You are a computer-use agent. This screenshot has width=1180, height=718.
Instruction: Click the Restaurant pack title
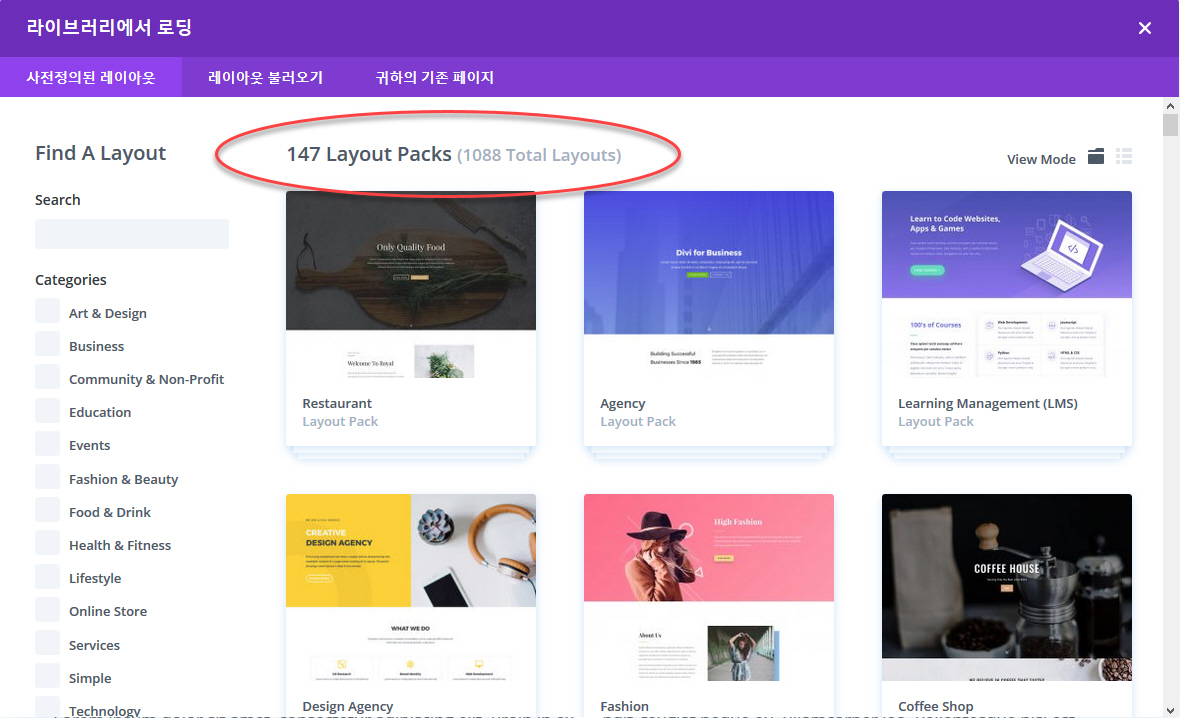point(337,403)
